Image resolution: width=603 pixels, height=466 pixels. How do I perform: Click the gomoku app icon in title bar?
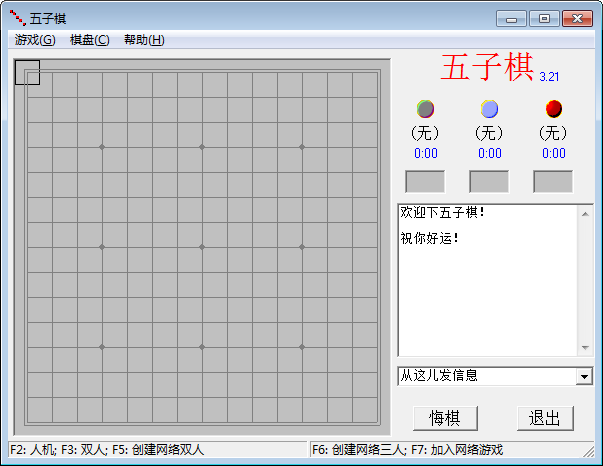(x=17, y=18)
